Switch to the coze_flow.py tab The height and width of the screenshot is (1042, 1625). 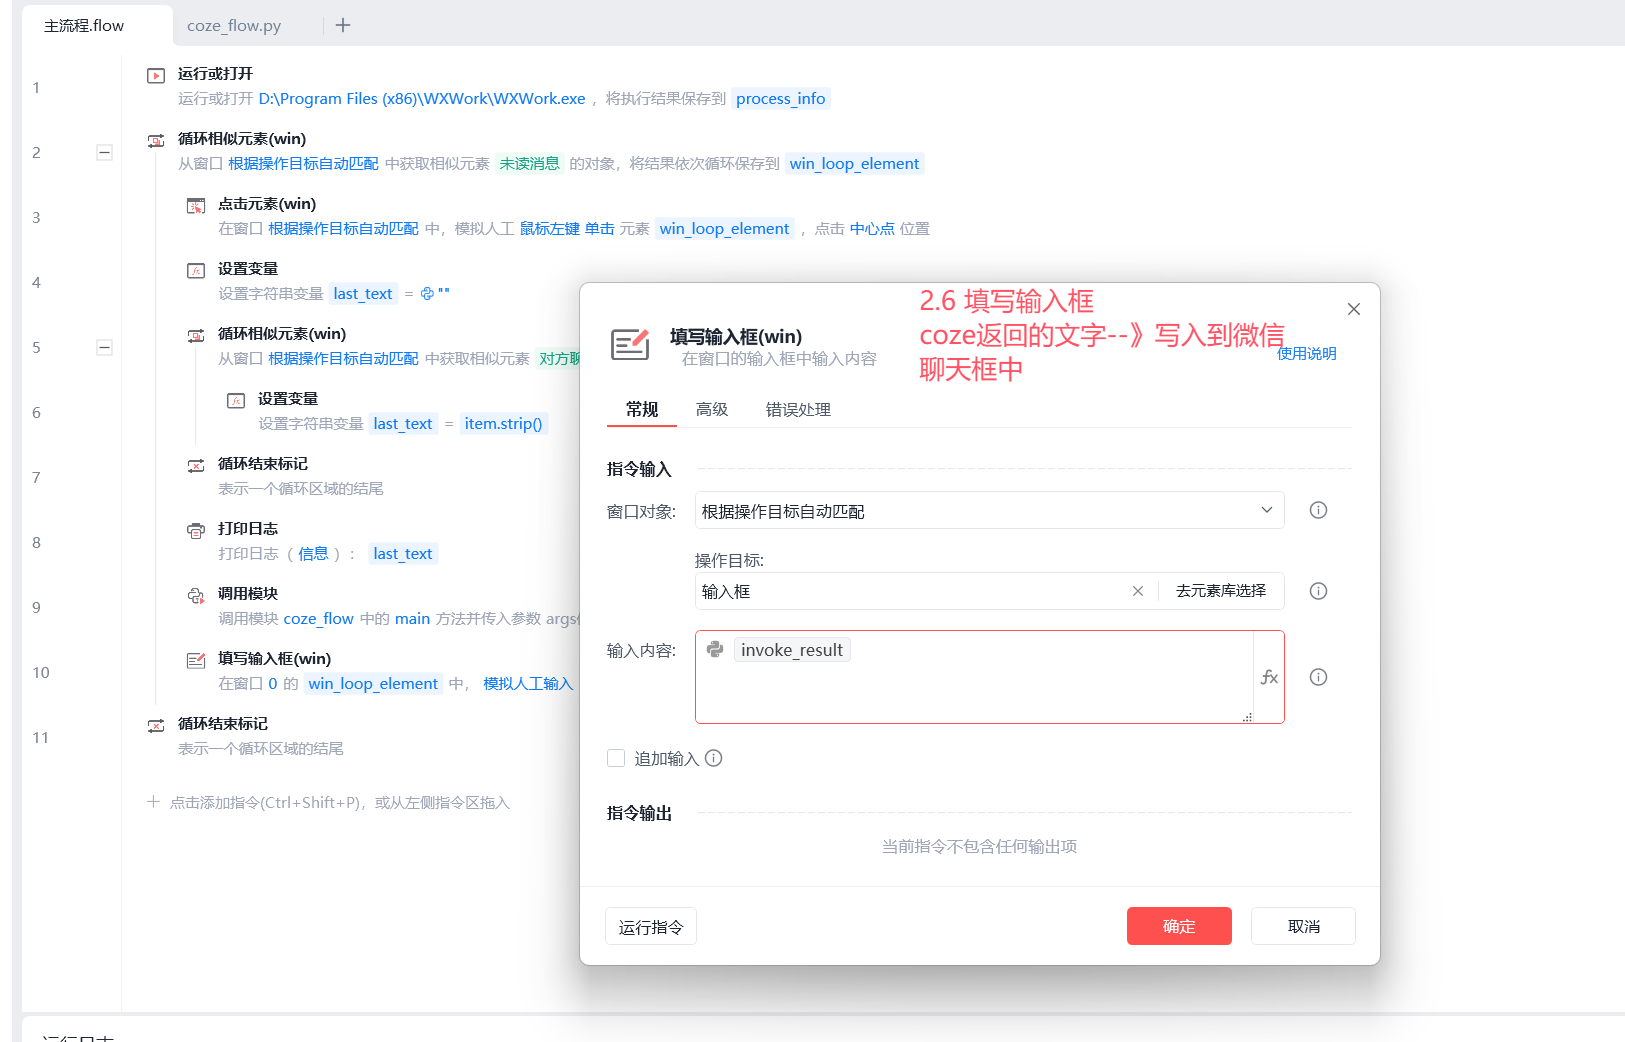pyautogui.click(x=234, y=25)
